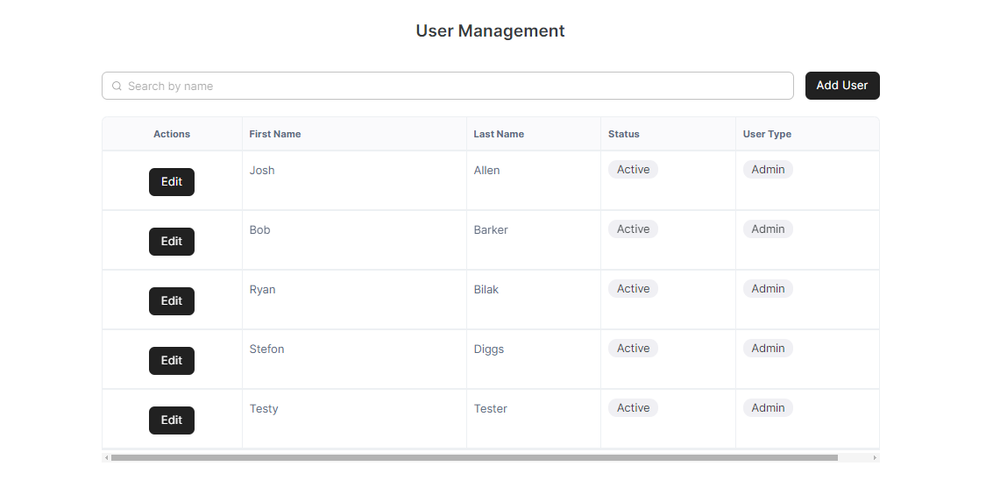
Task: Click the horizontal scrollbar thumb
Action: coord(474,458)
